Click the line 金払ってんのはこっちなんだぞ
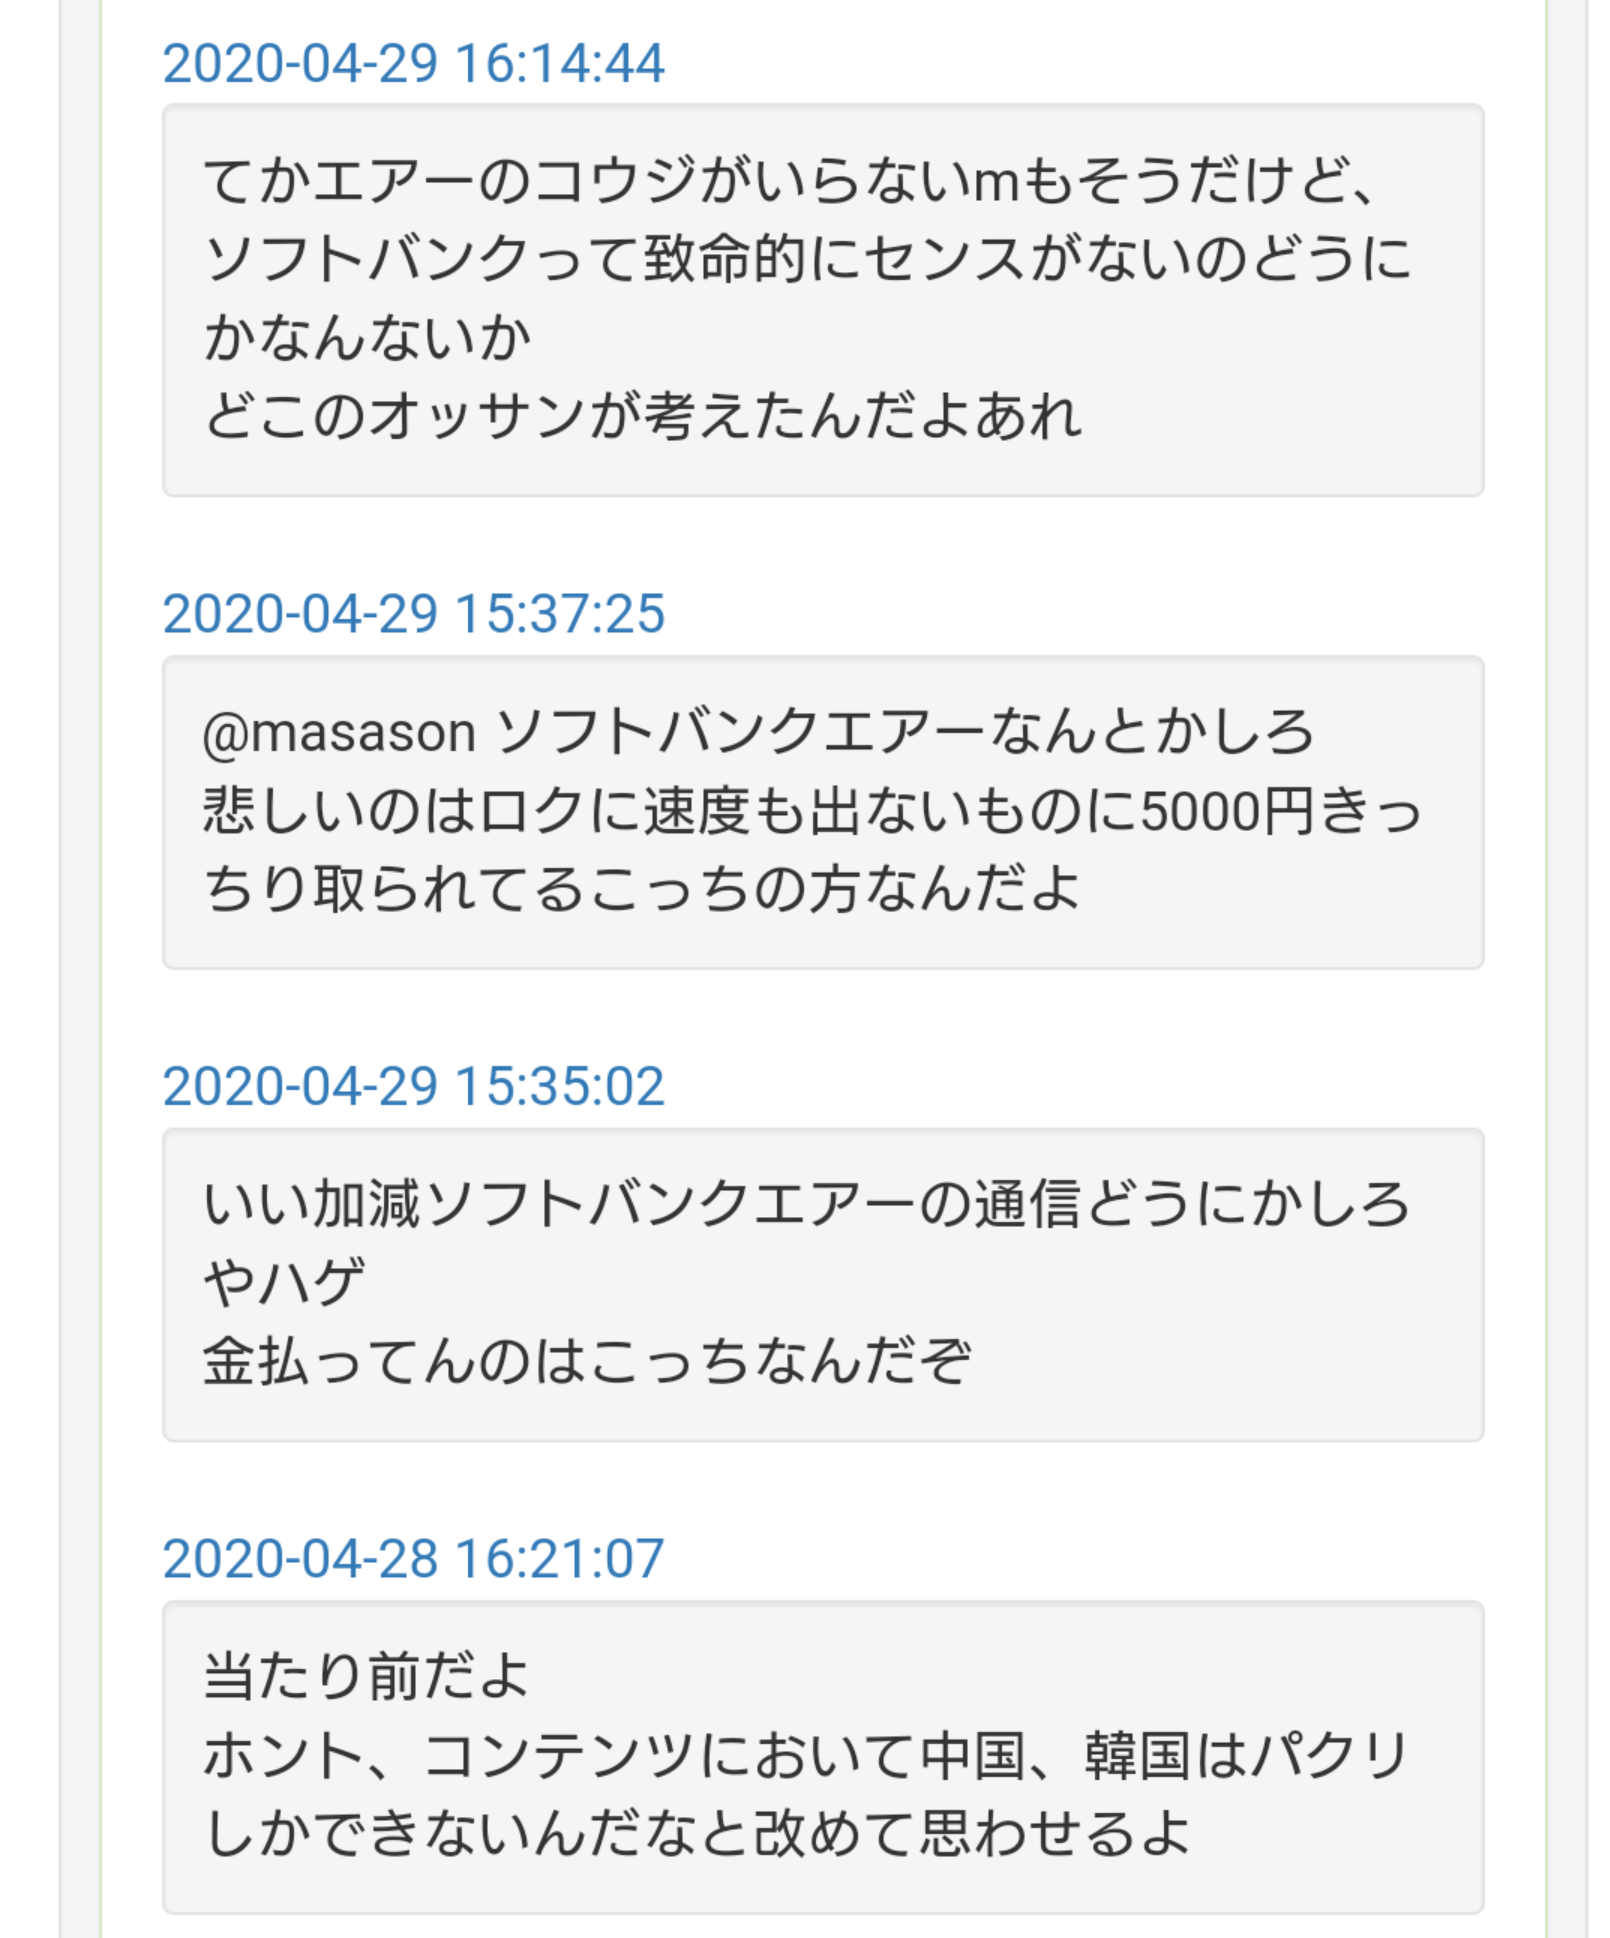Image resolution: width=1610 pixels, height=1938 pixels. (587, 1360)
